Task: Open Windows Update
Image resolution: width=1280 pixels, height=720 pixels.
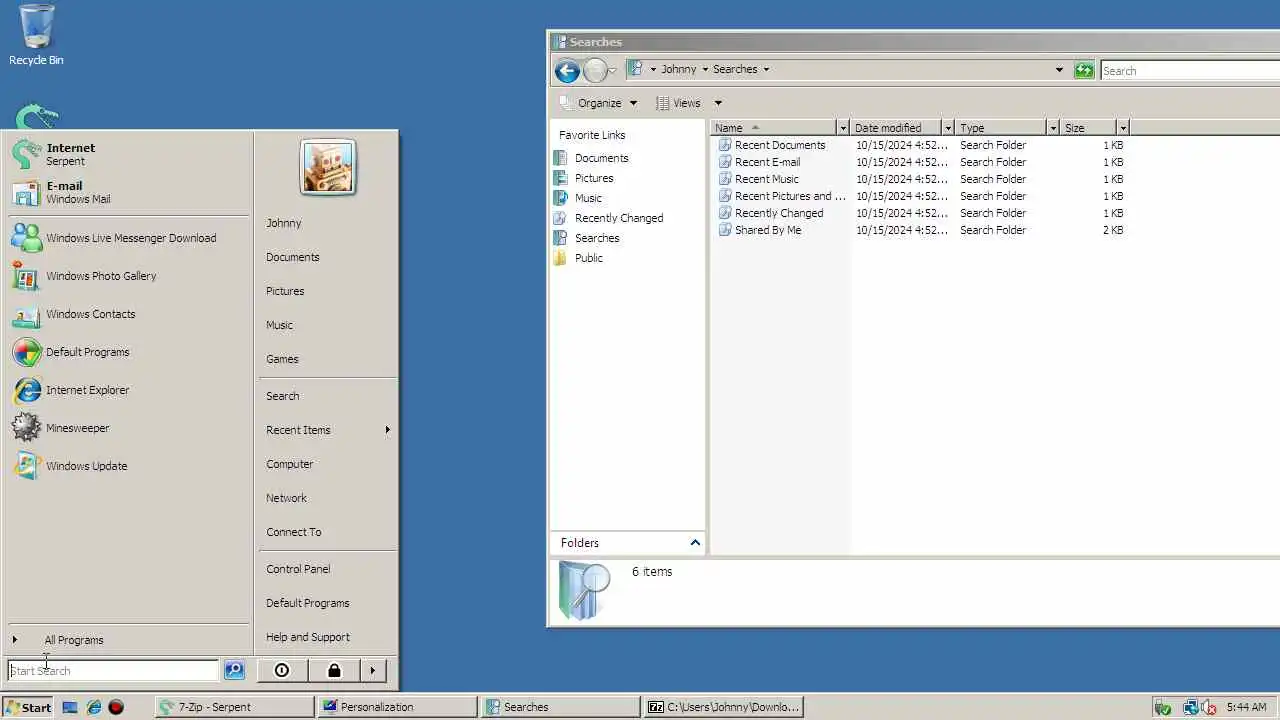Action: point(128,466)
